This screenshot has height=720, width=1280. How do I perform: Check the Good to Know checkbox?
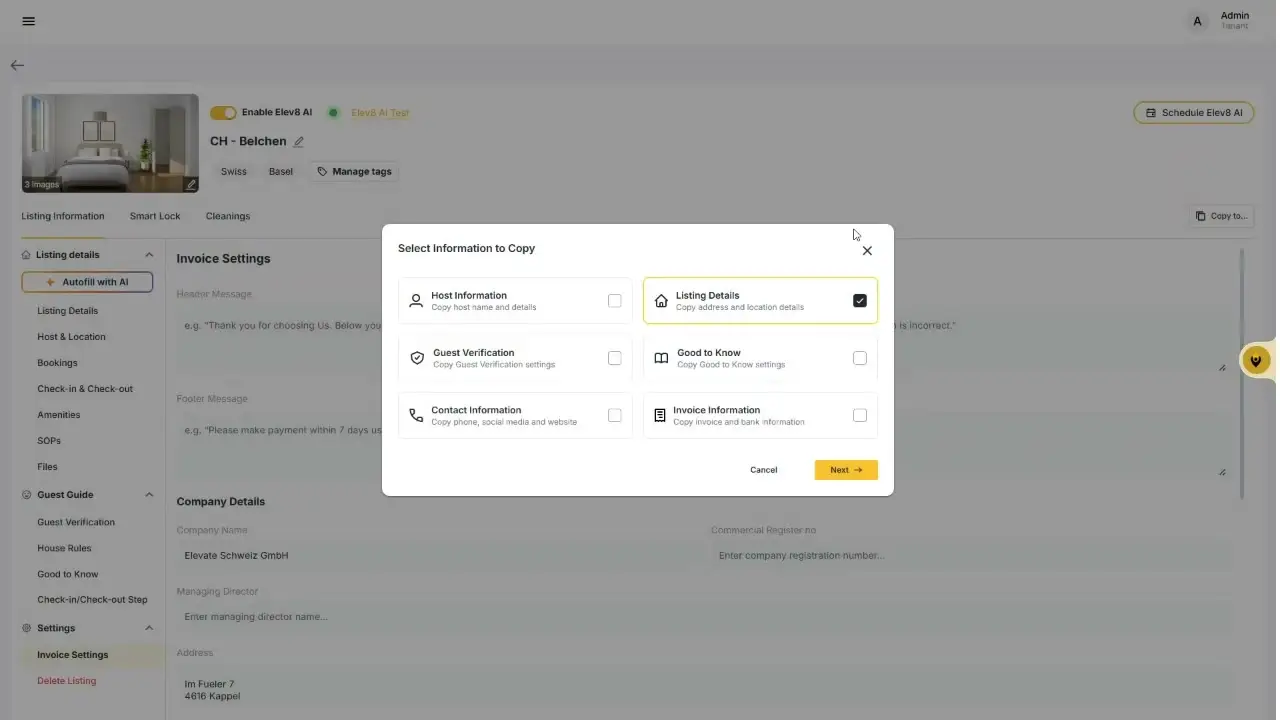(x=860, y=358)
